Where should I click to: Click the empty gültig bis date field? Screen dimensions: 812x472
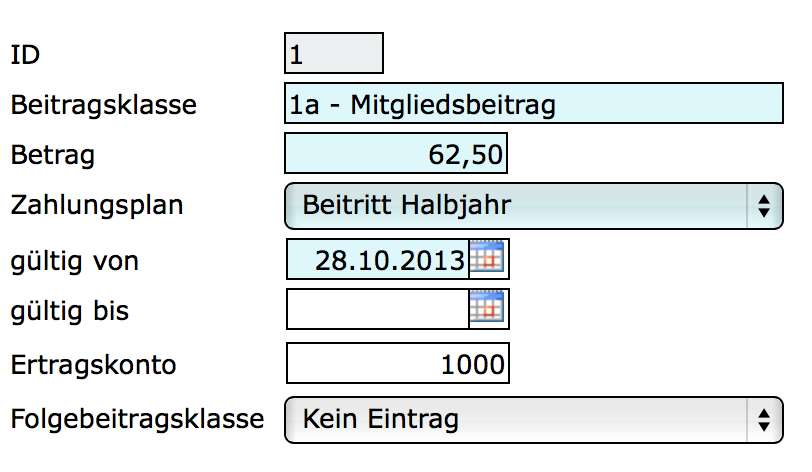coord(378,310)
